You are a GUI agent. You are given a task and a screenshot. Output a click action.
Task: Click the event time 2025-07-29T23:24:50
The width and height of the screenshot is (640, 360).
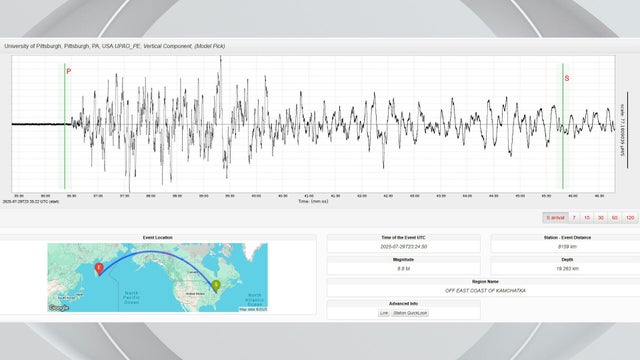click(x=403, y=247)
